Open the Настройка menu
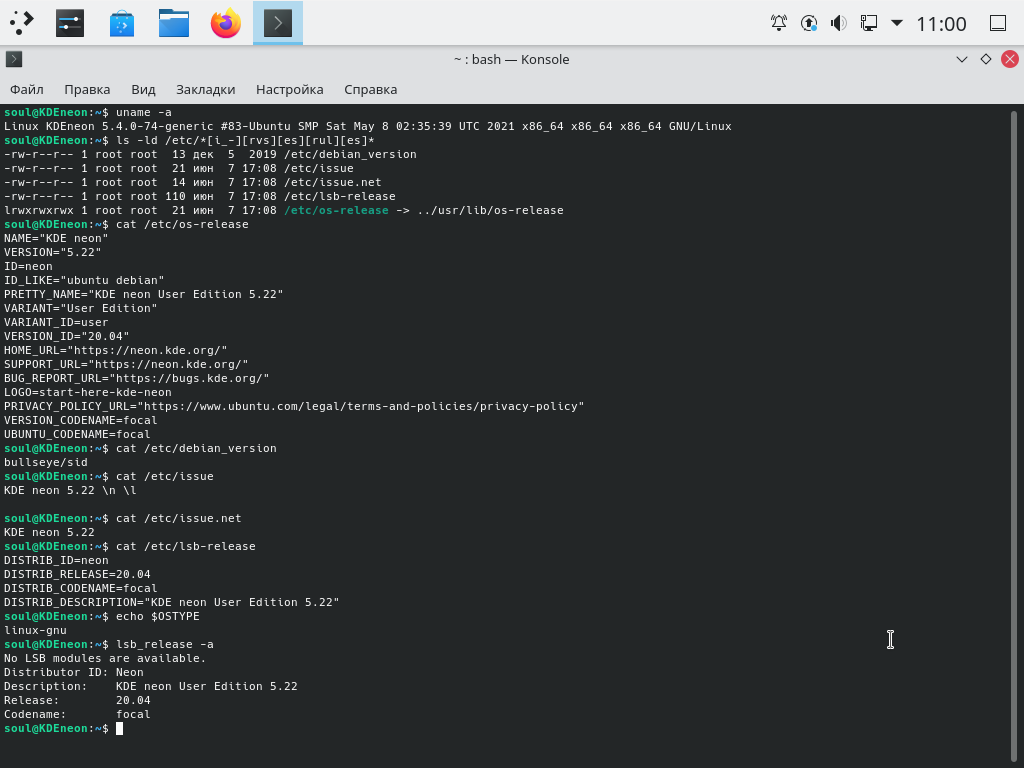The image size is (1024, 768). point(289,89)
